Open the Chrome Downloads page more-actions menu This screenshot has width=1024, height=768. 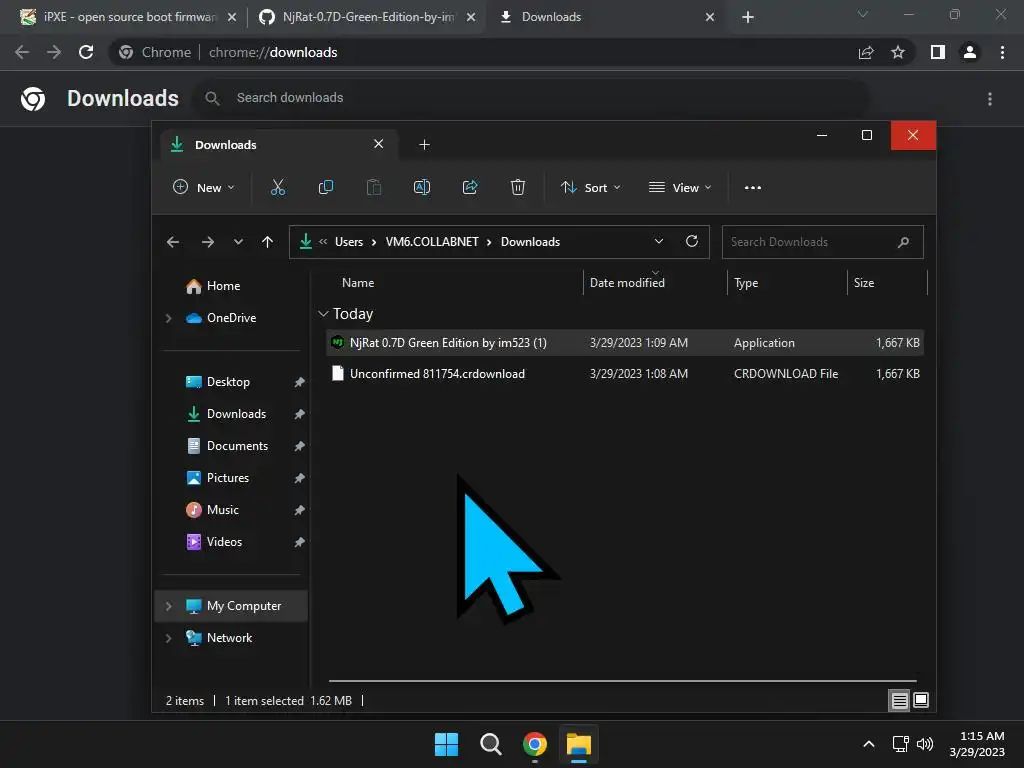pyautogui.click(x=989, y=99)
